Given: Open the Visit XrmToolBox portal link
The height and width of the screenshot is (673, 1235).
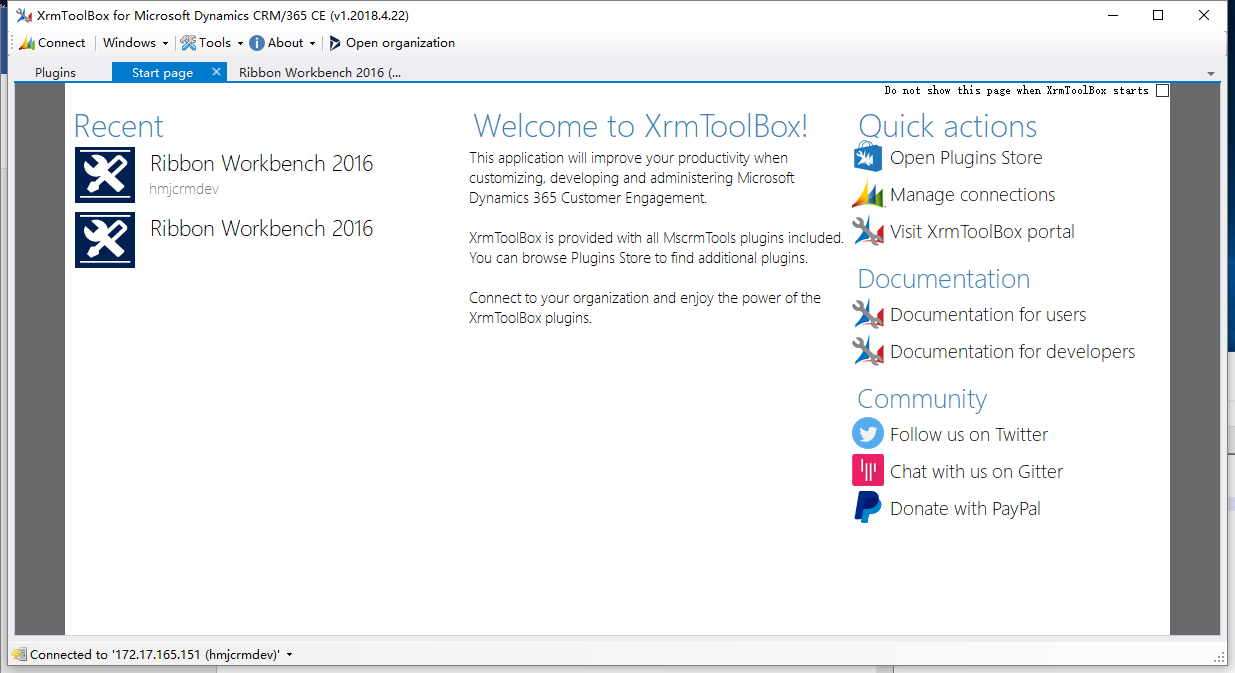Looking at the screenshot, I should [982, 231].
